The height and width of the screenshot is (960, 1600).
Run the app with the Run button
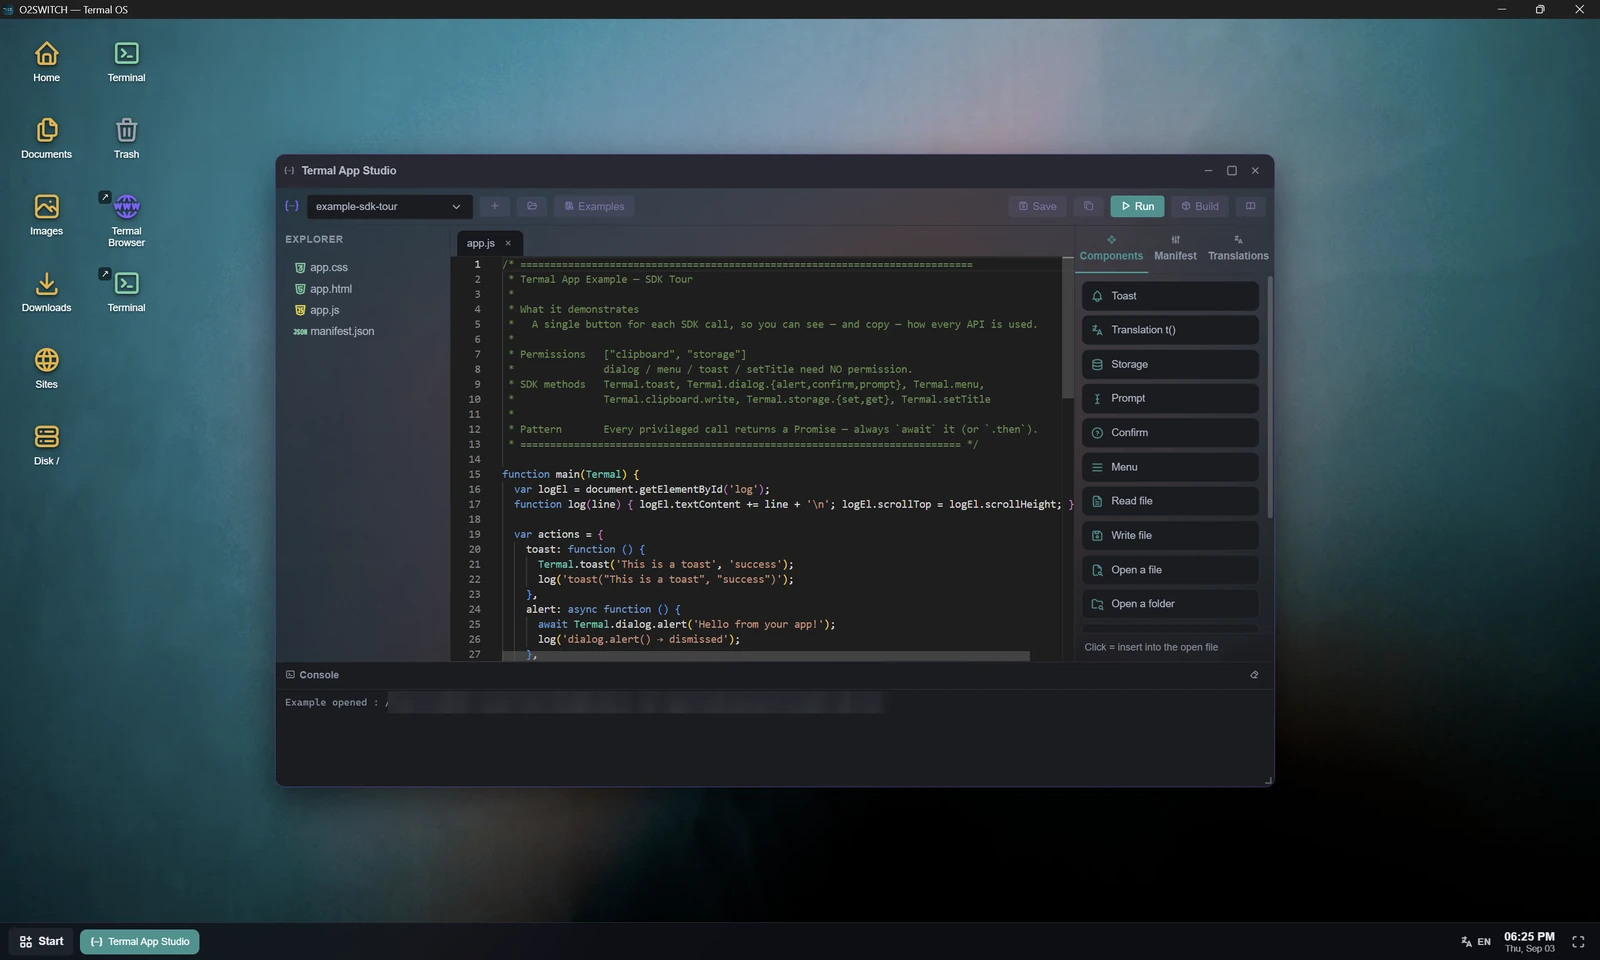point(1137,206)
